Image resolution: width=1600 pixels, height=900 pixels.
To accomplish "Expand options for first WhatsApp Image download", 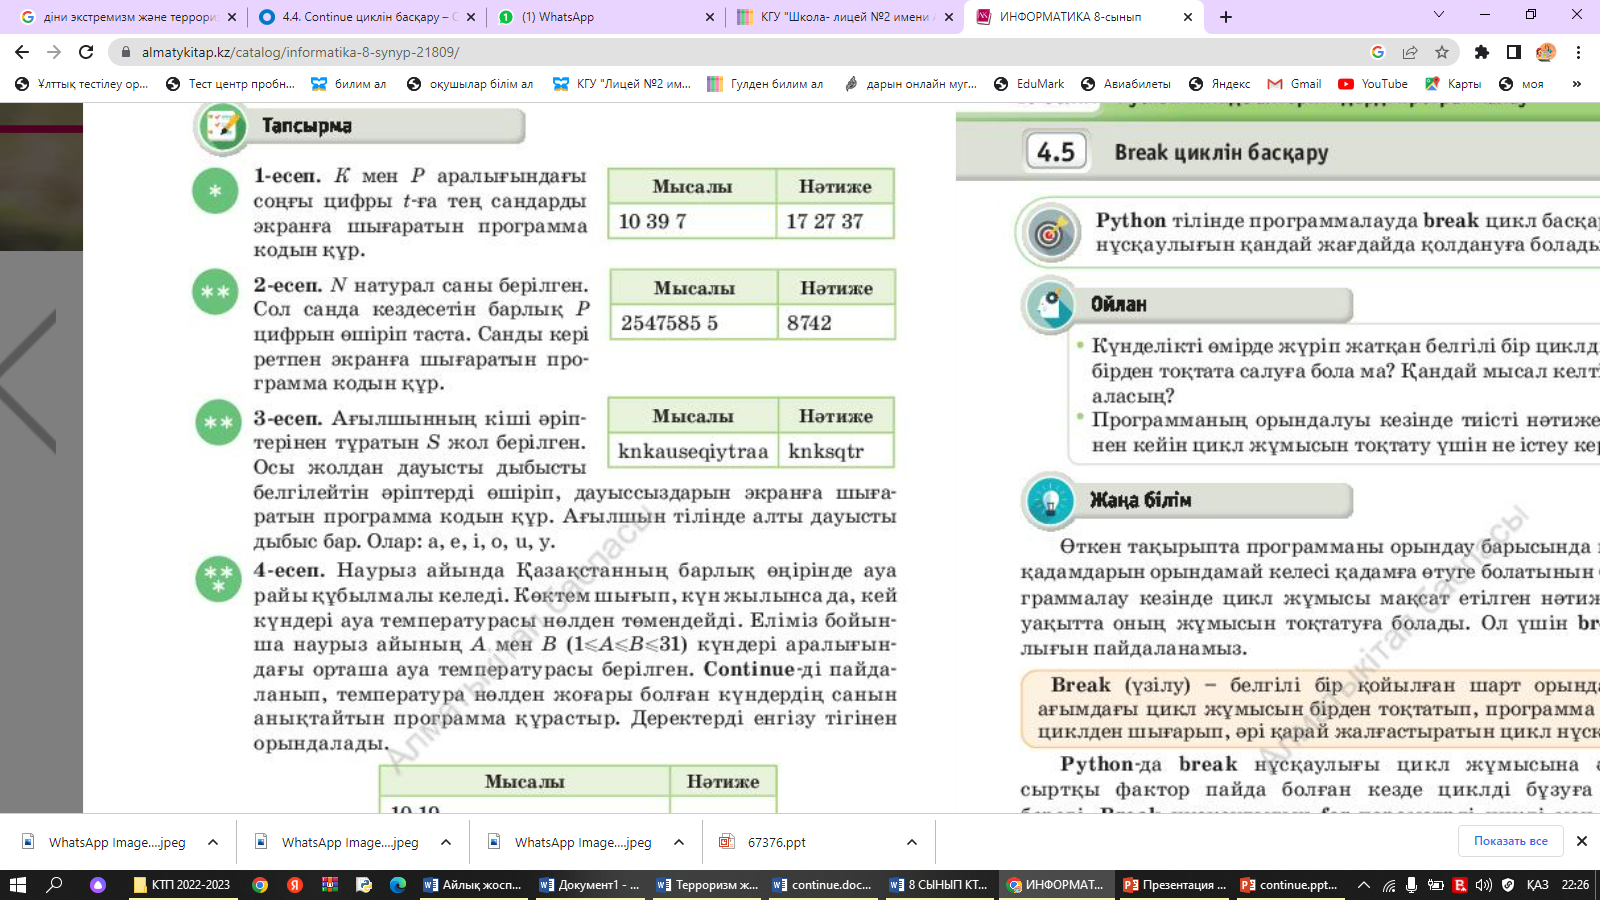I will tap(213, 842).
